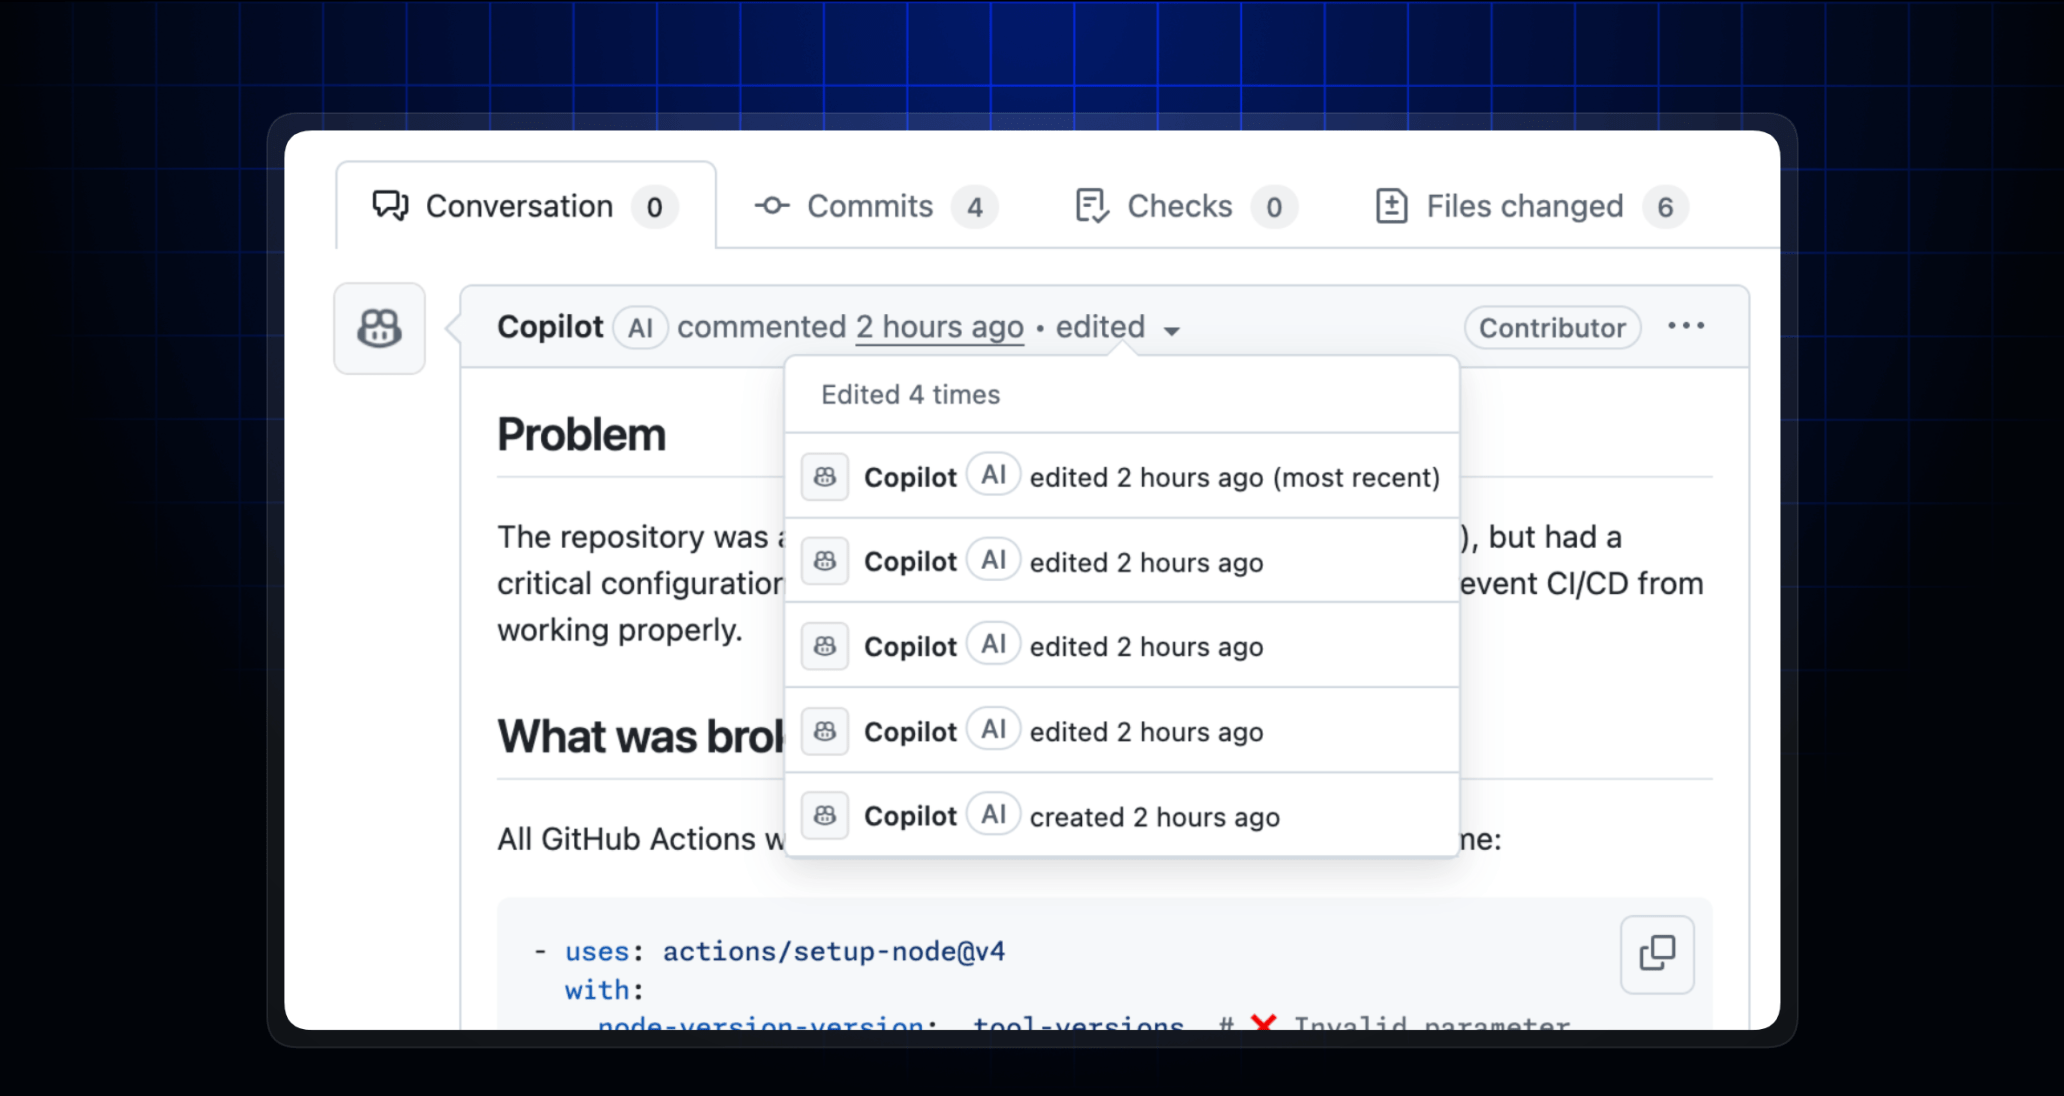The width and height of the screenshot is (2064, 1096).
Task: View the Files changed tab
Action: pyautogui.click(x=1532, y=206)
